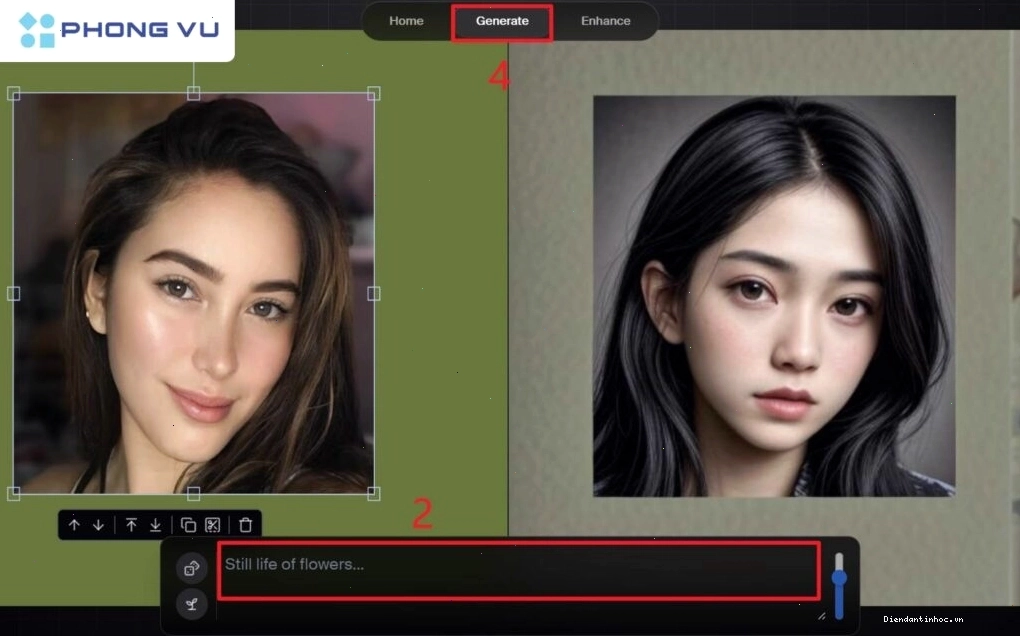Click the prompt box corner grip
1020x636 pixels.
pyautogui.click(x=822, y=615)
